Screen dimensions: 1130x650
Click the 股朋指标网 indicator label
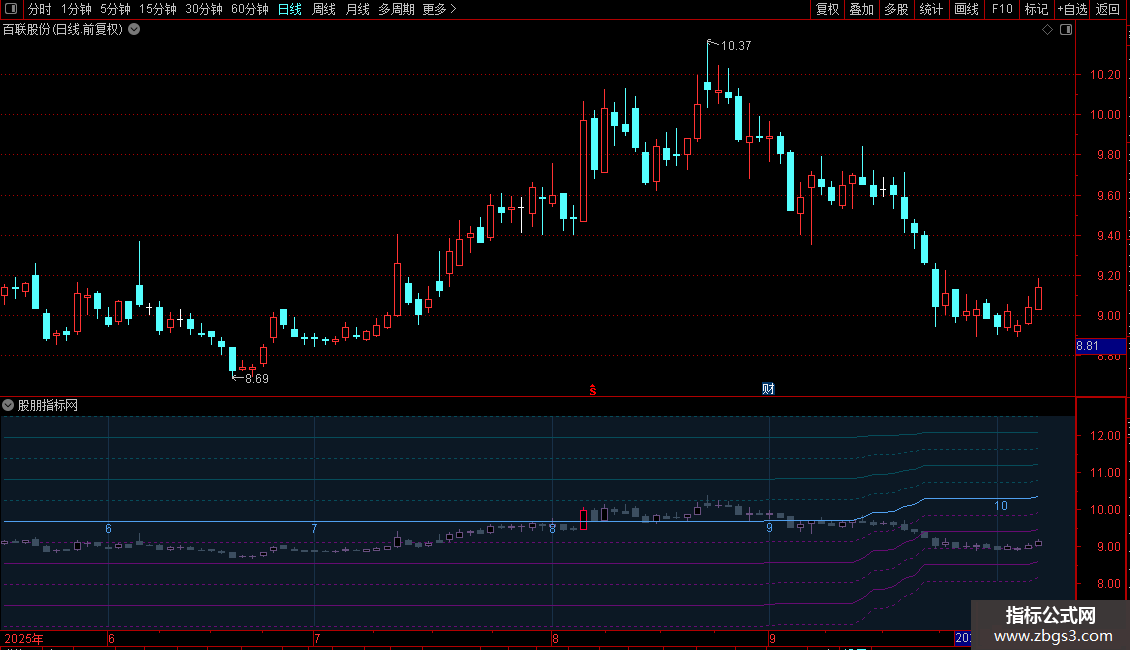pos(48,406)
